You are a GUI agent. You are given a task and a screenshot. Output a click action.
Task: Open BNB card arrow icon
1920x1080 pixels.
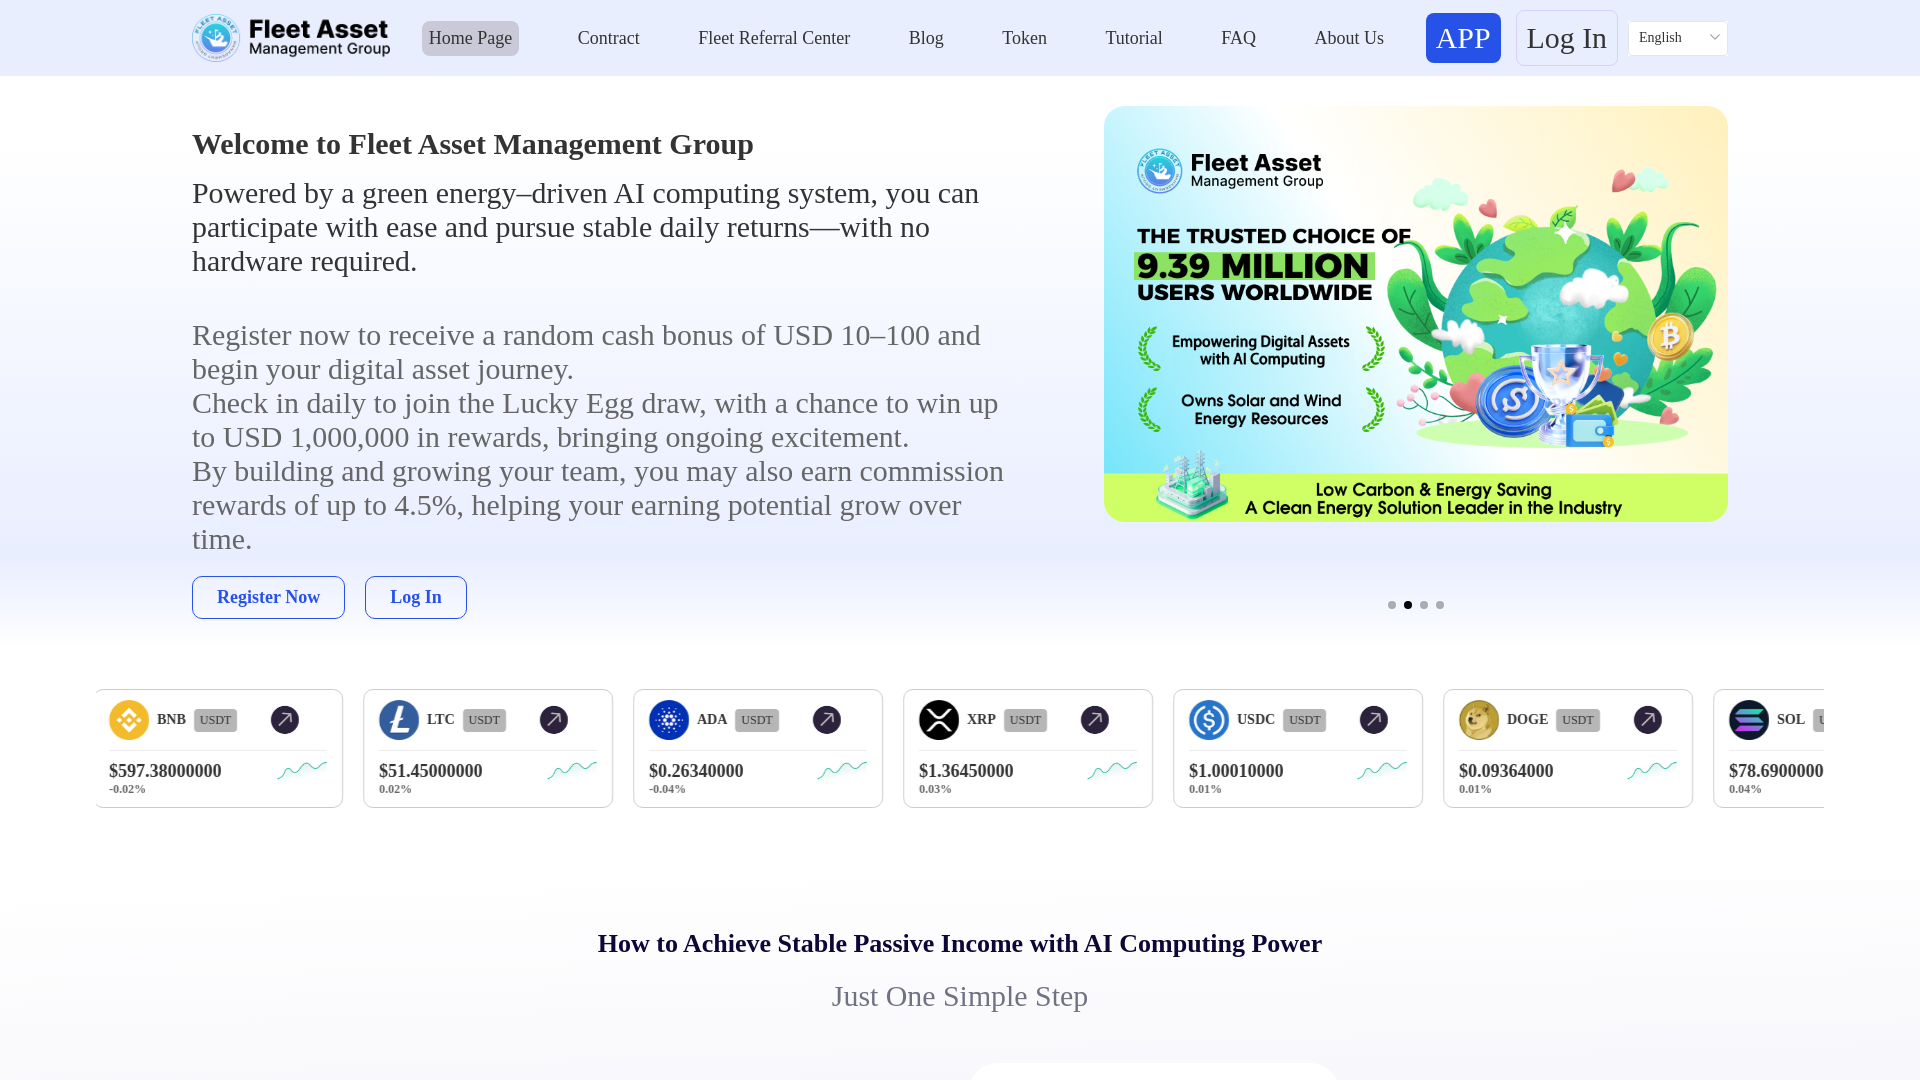click(285, 720)
